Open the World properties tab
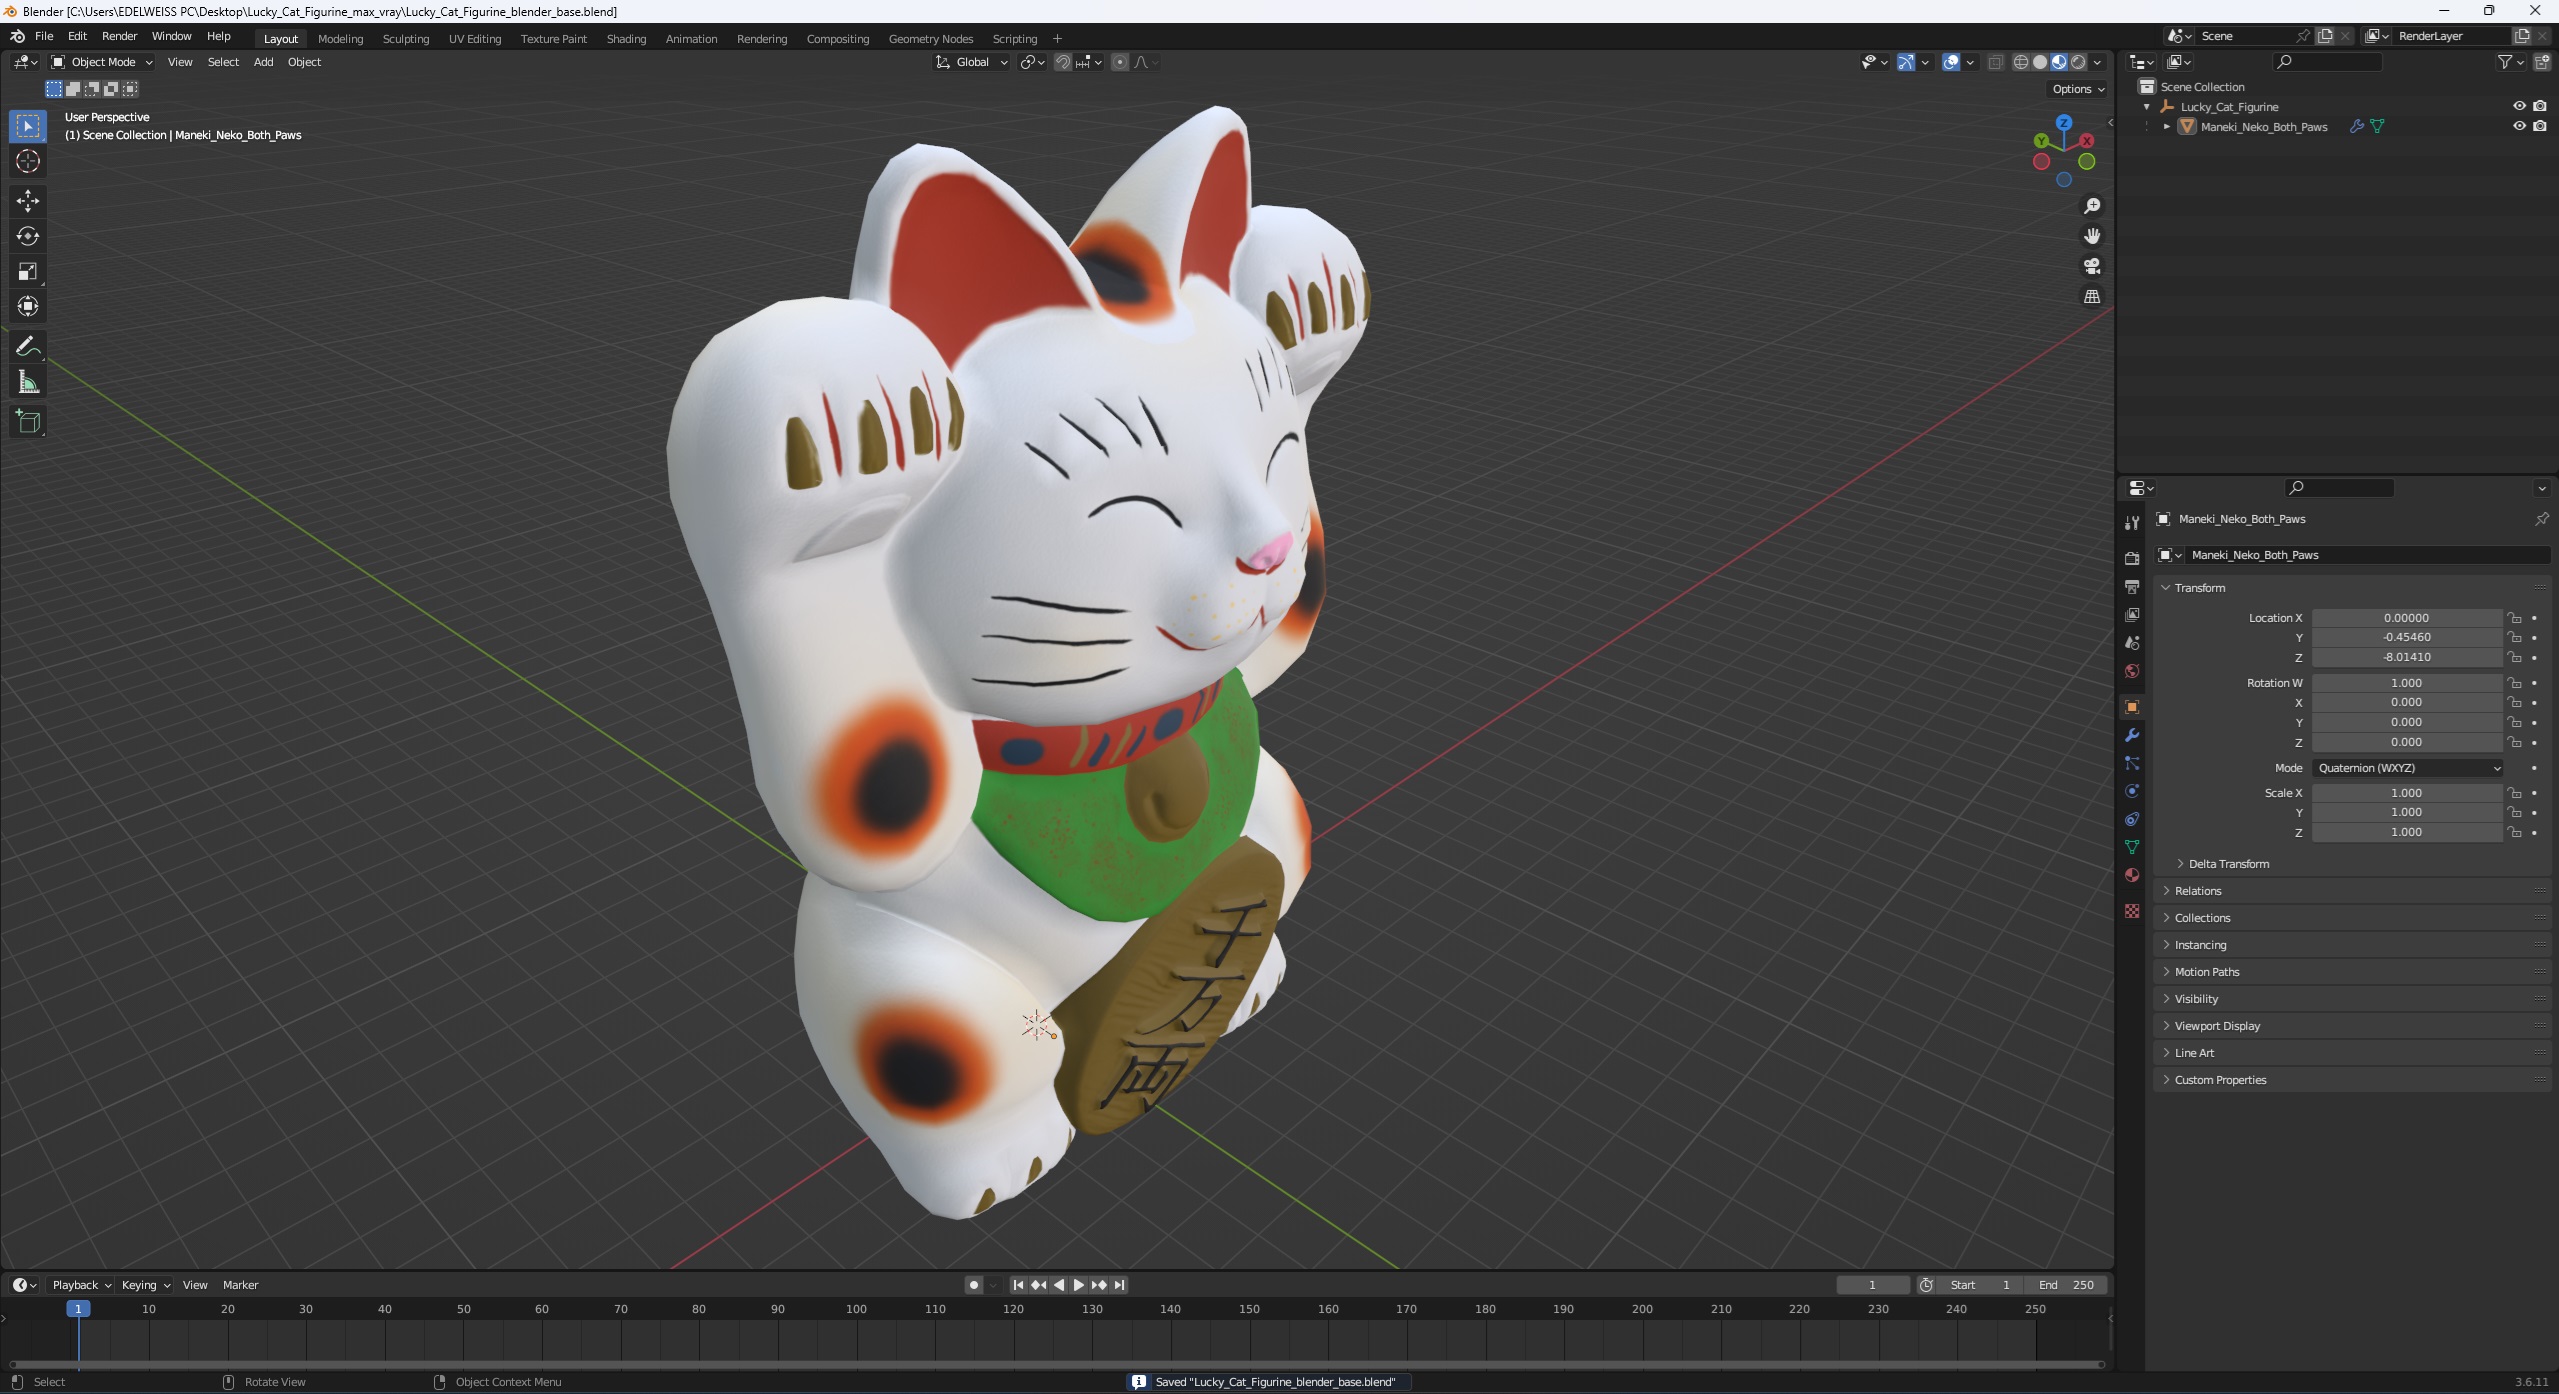Screen dimensions: 2559x1394 click(x=2132, y=670)
